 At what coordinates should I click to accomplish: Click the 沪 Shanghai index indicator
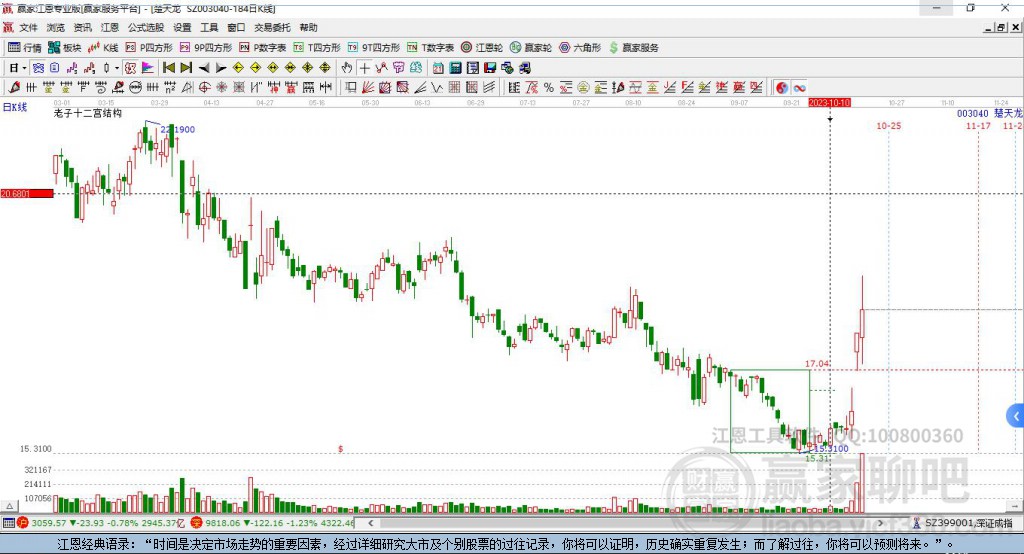[23, 523]
